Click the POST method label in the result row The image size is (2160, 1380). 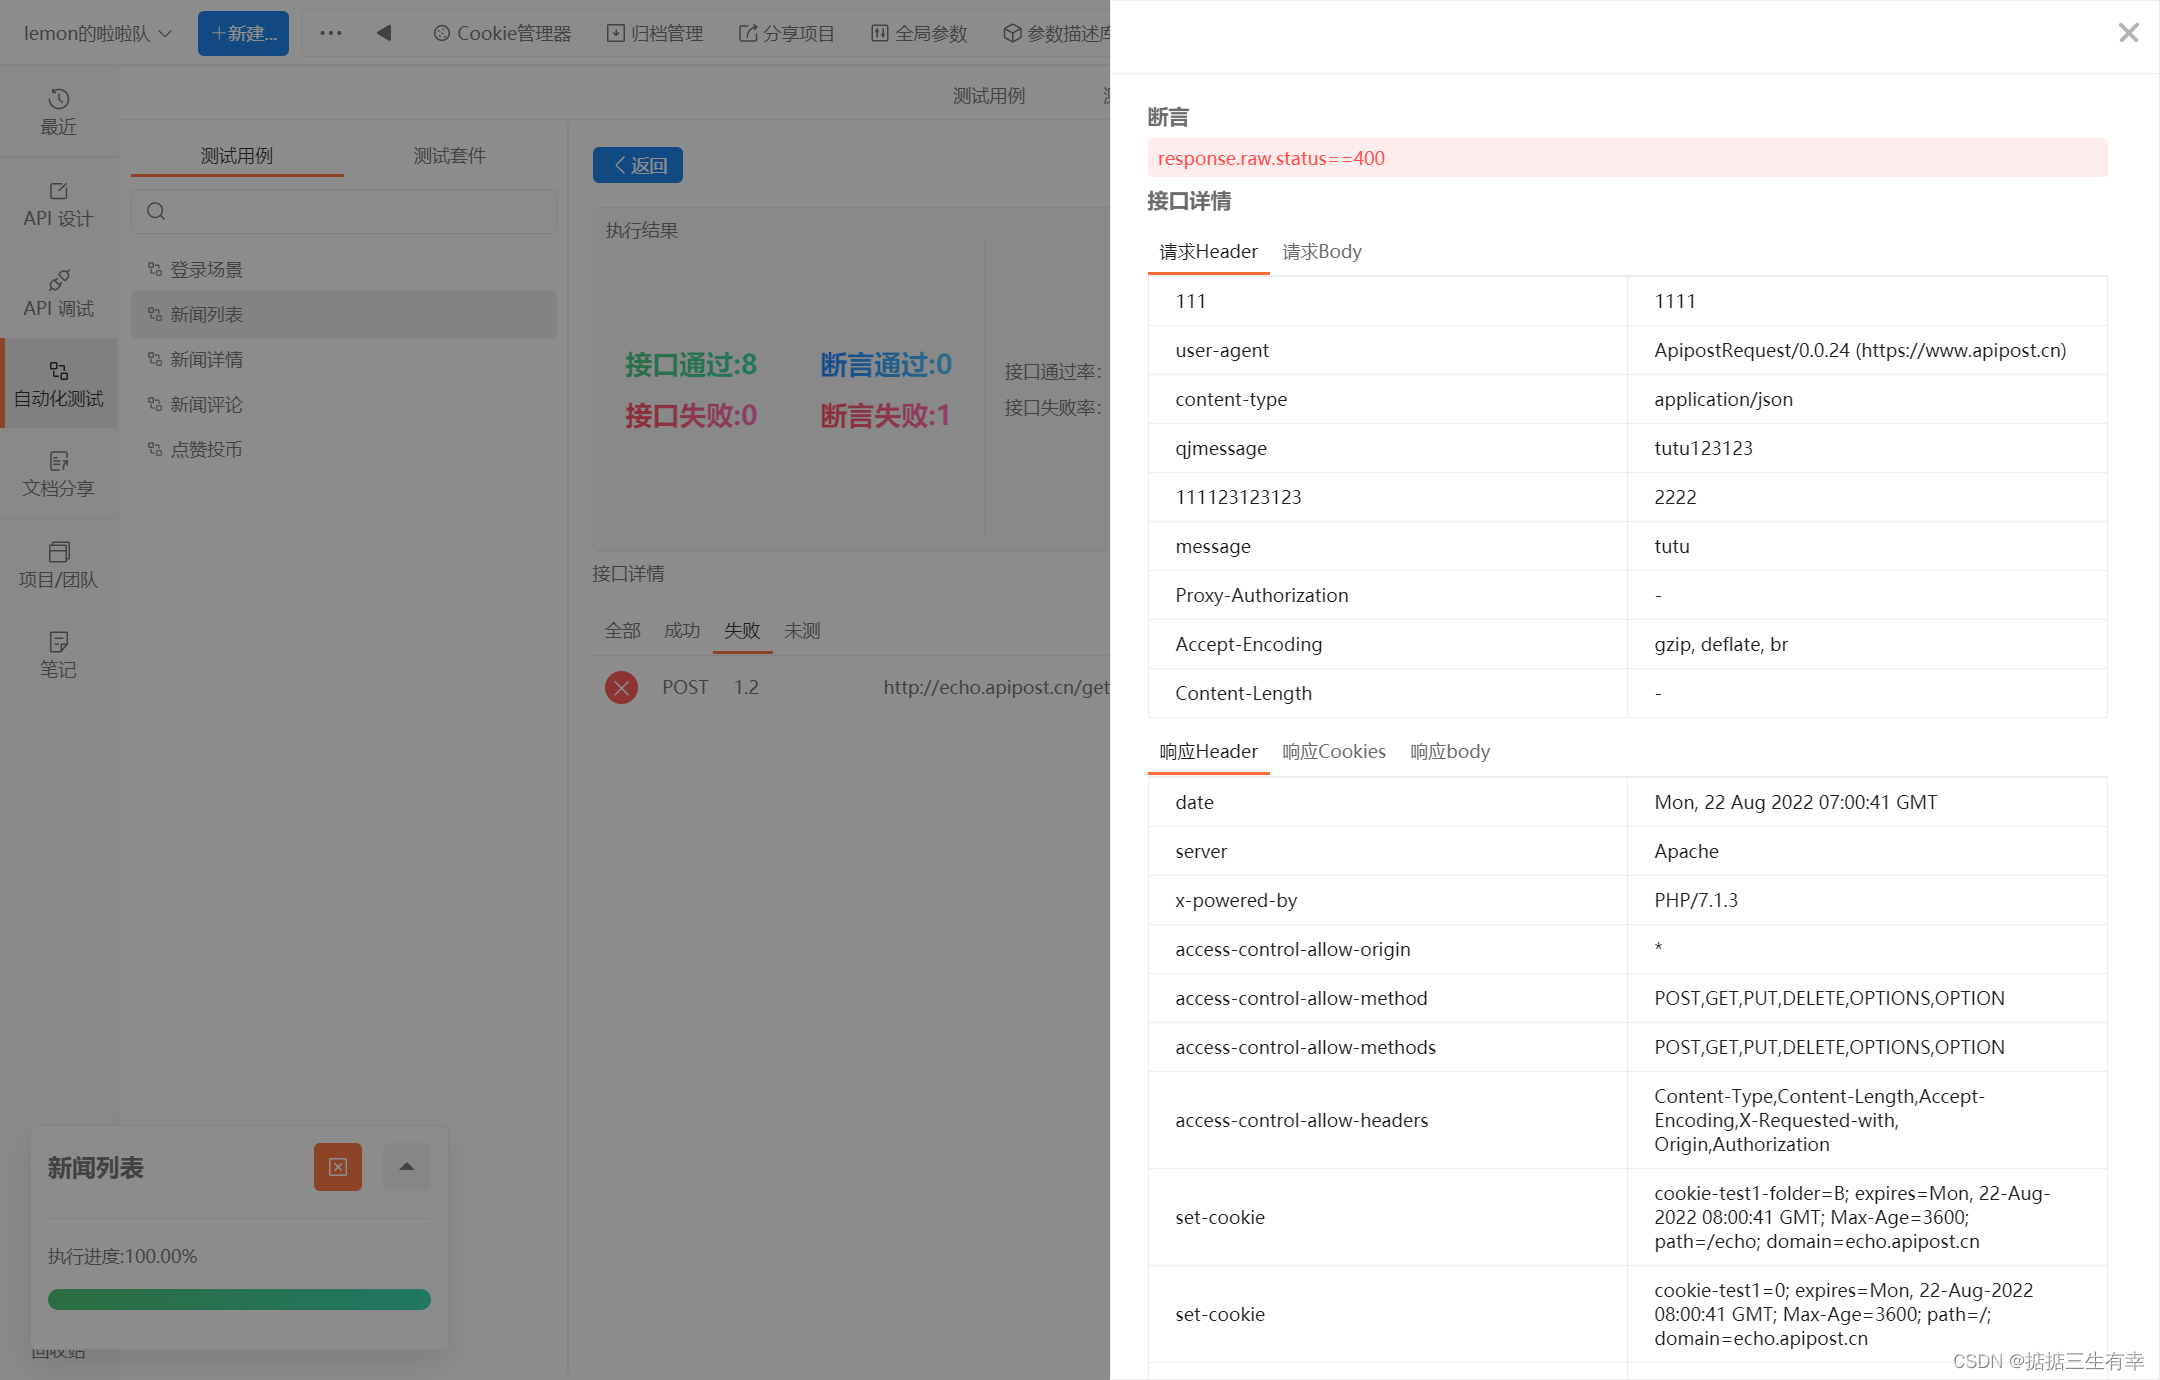click(x=685, y=687)
